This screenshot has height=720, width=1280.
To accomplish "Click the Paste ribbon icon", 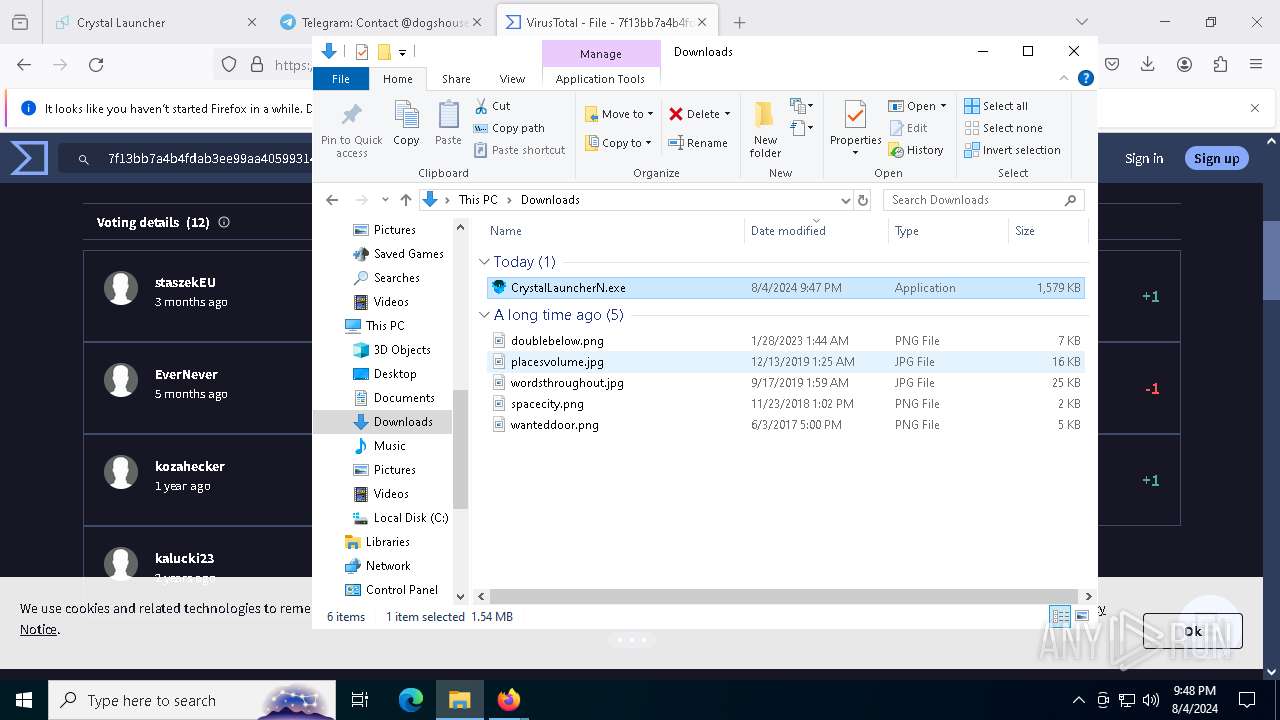I will pyautogui.click(x=448, y=114).
